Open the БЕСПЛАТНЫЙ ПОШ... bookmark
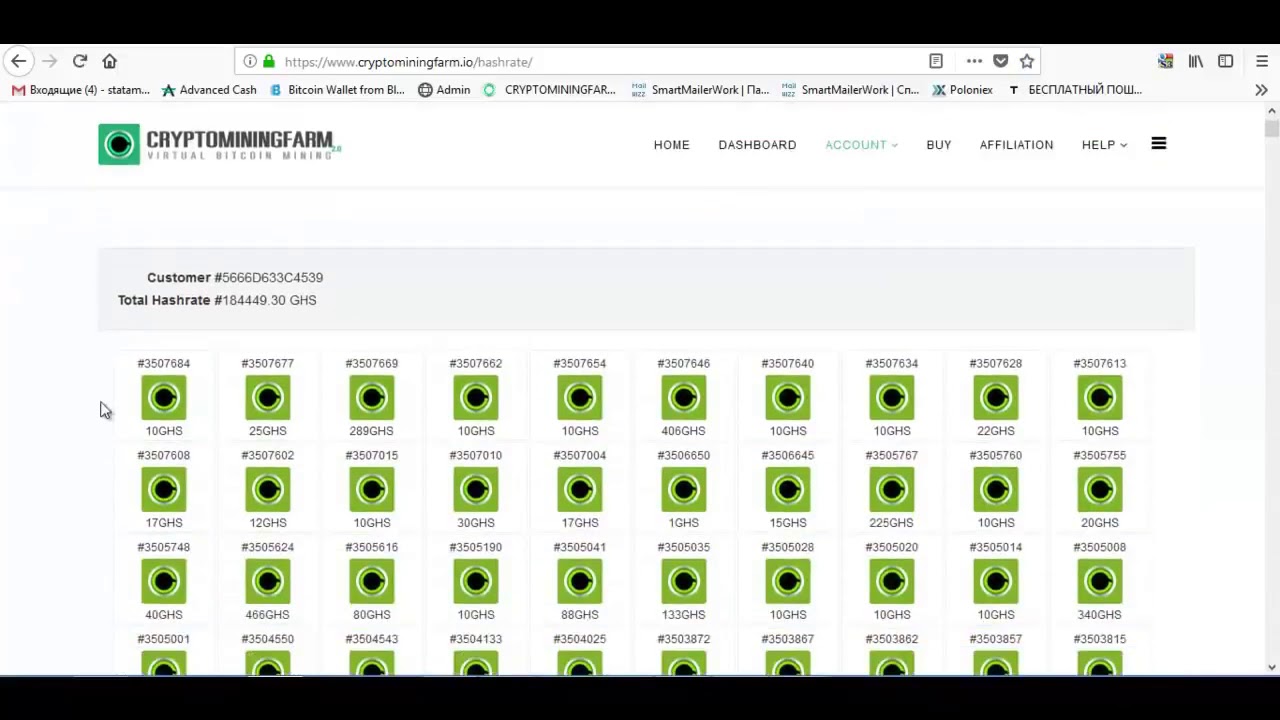This screenshot has height=720, width=1280. 1074,90
